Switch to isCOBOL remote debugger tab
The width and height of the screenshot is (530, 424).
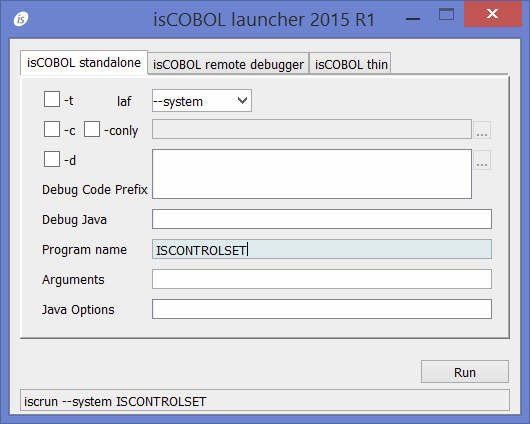(228, 64)
